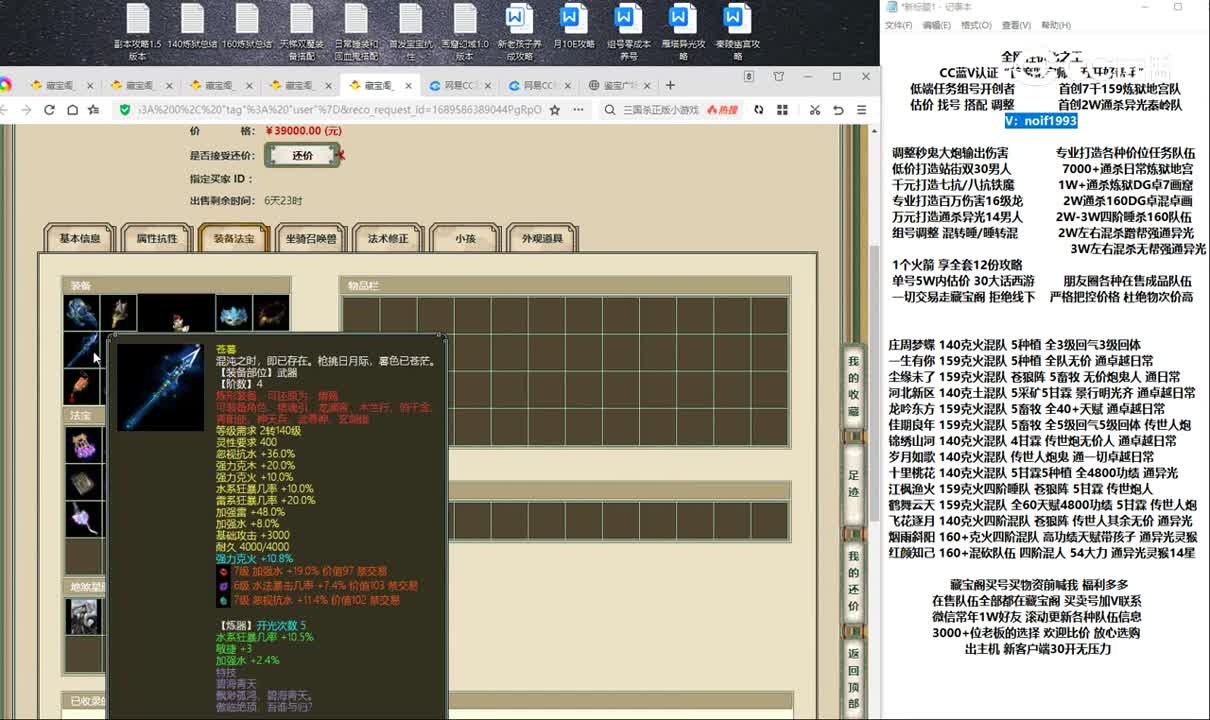Switch to the 基本信息 tab

click(x=80, y=239)
